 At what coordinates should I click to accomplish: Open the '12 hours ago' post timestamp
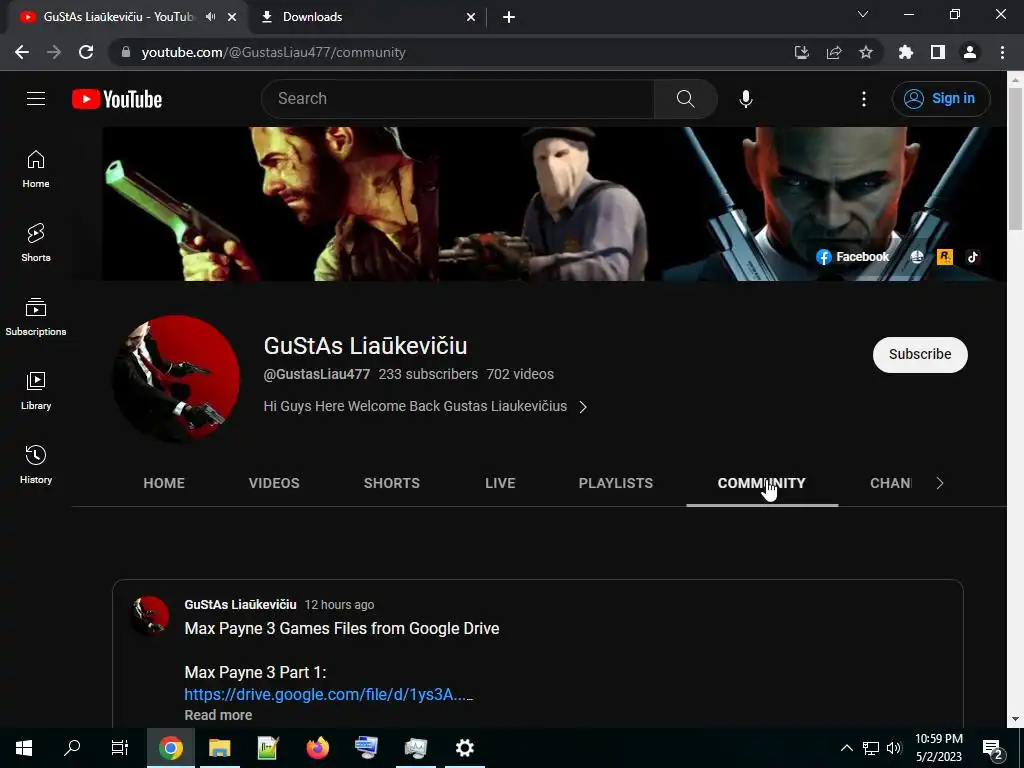pyautogui.click(x=340, y=605)
